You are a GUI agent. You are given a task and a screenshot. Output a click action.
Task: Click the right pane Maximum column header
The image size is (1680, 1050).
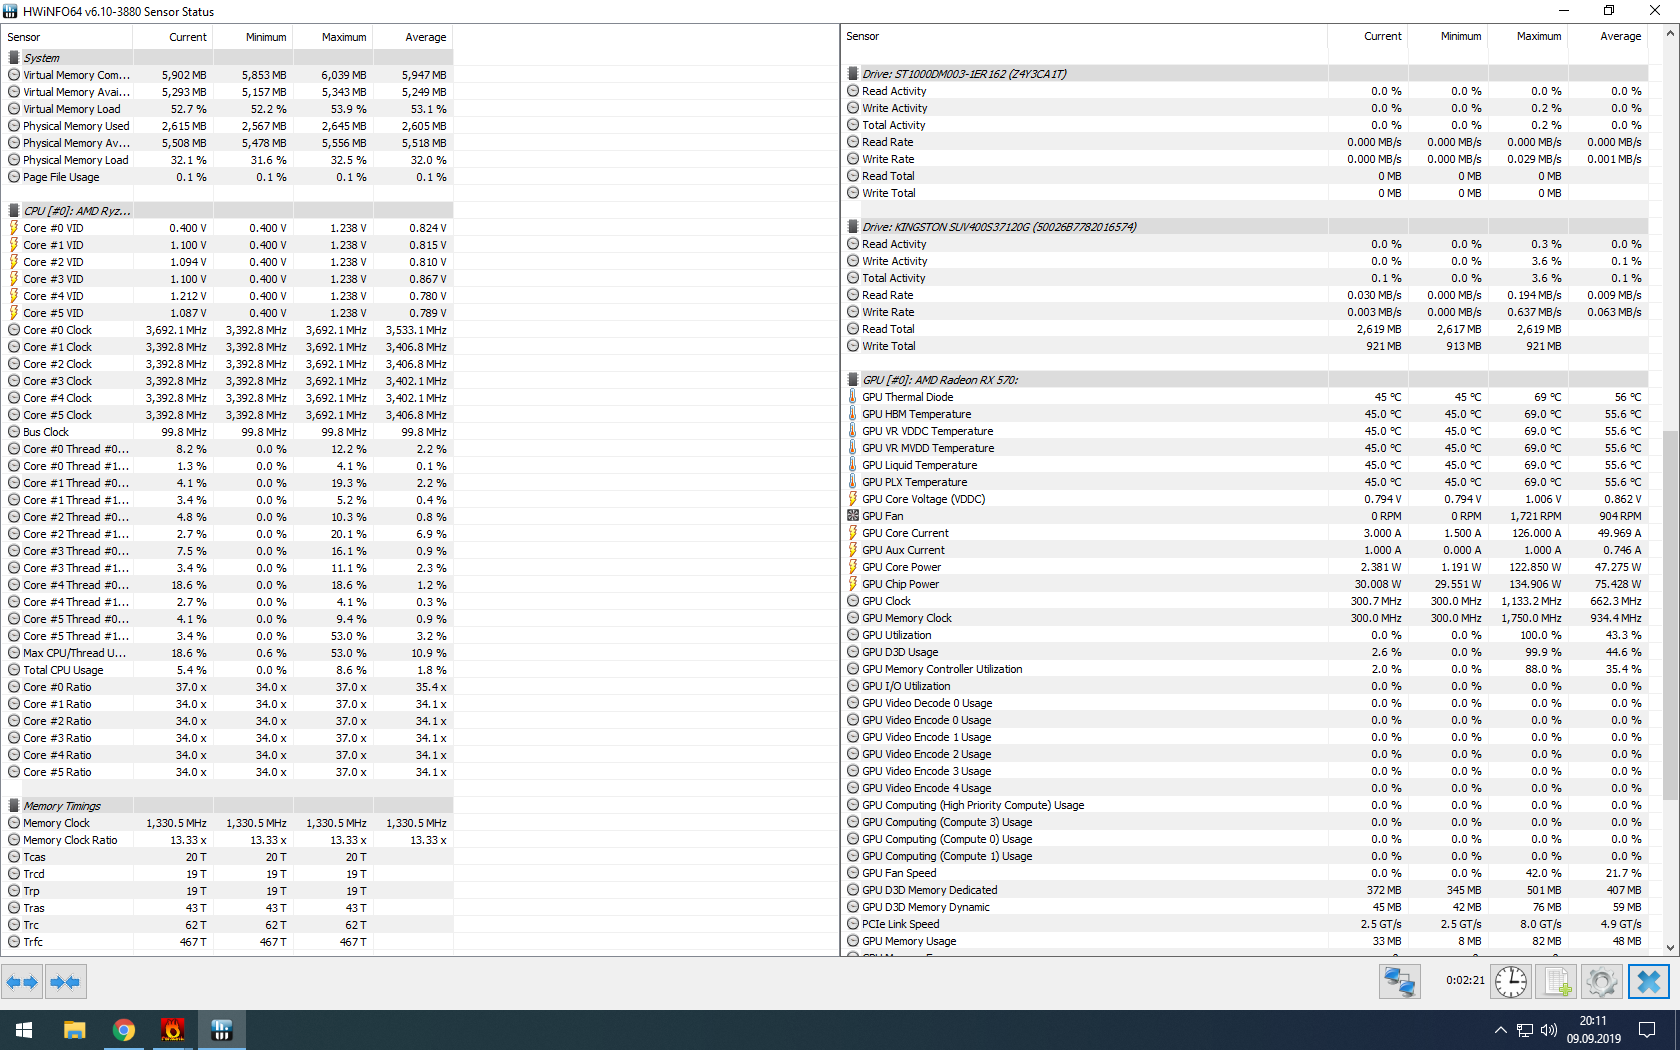pos(1528,36)
